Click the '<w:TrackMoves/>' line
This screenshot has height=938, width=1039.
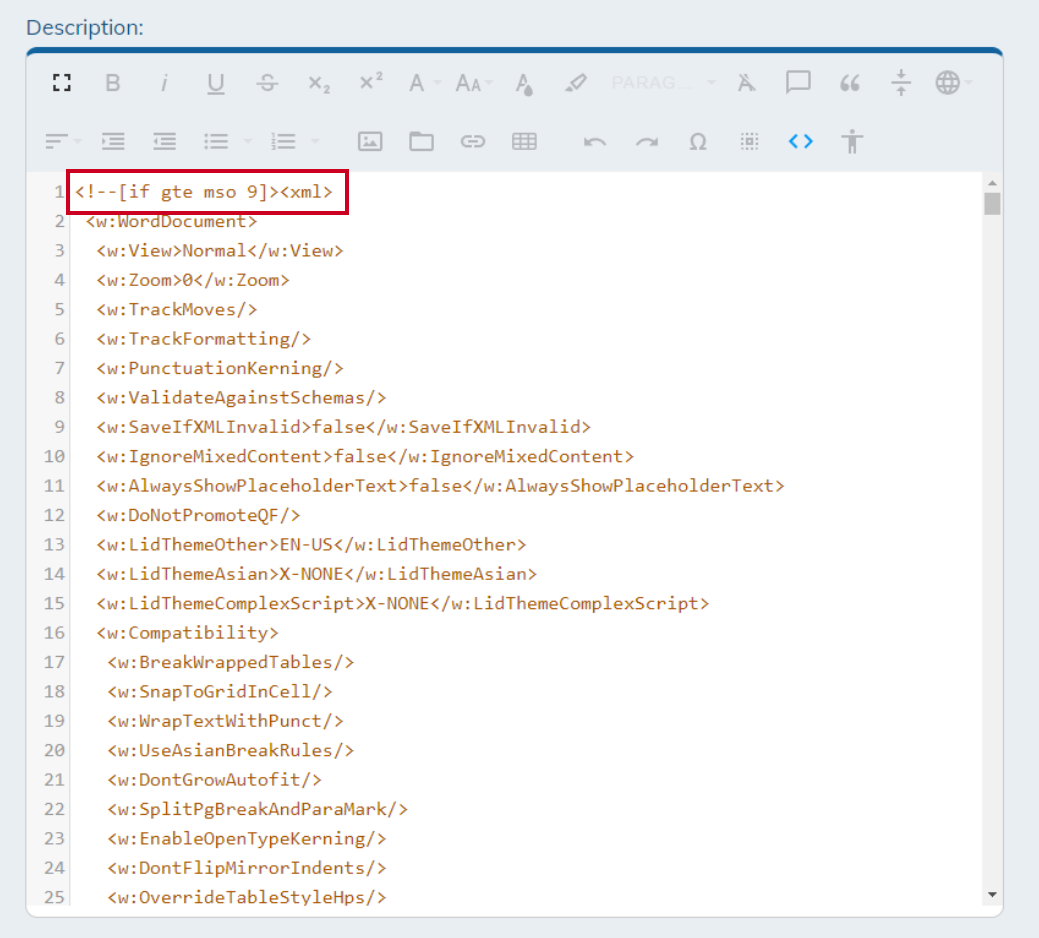coord(177,309)
